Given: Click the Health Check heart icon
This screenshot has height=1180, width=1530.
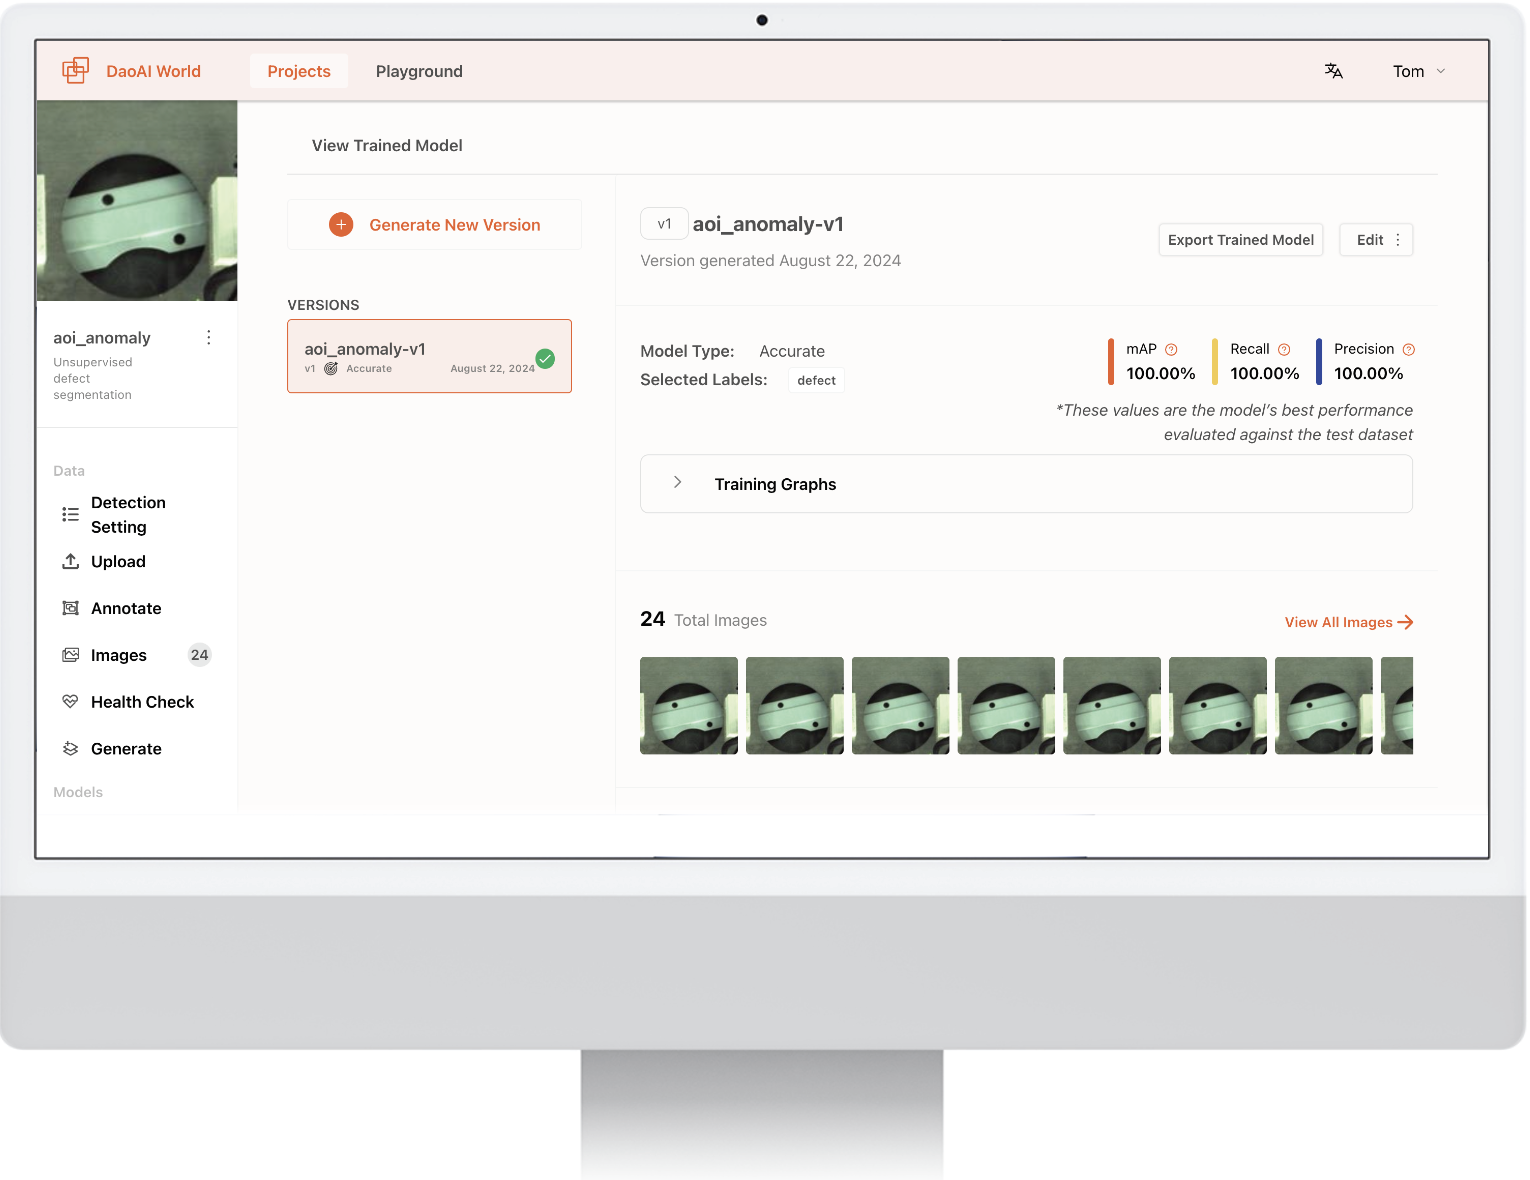Looking at the screenshot, I should coord(70,702).
